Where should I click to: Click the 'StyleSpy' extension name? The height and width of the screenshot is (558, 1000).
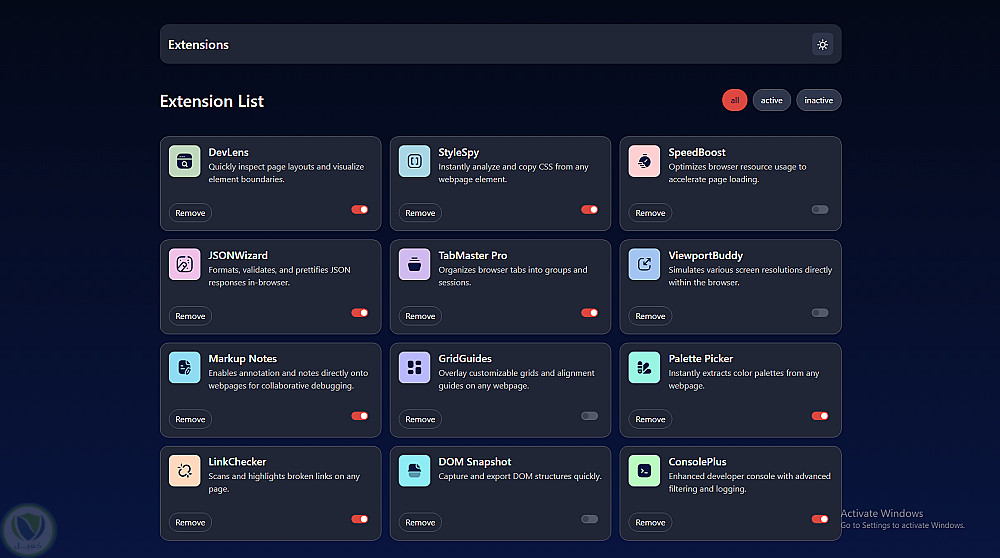(x=459, y=152)
